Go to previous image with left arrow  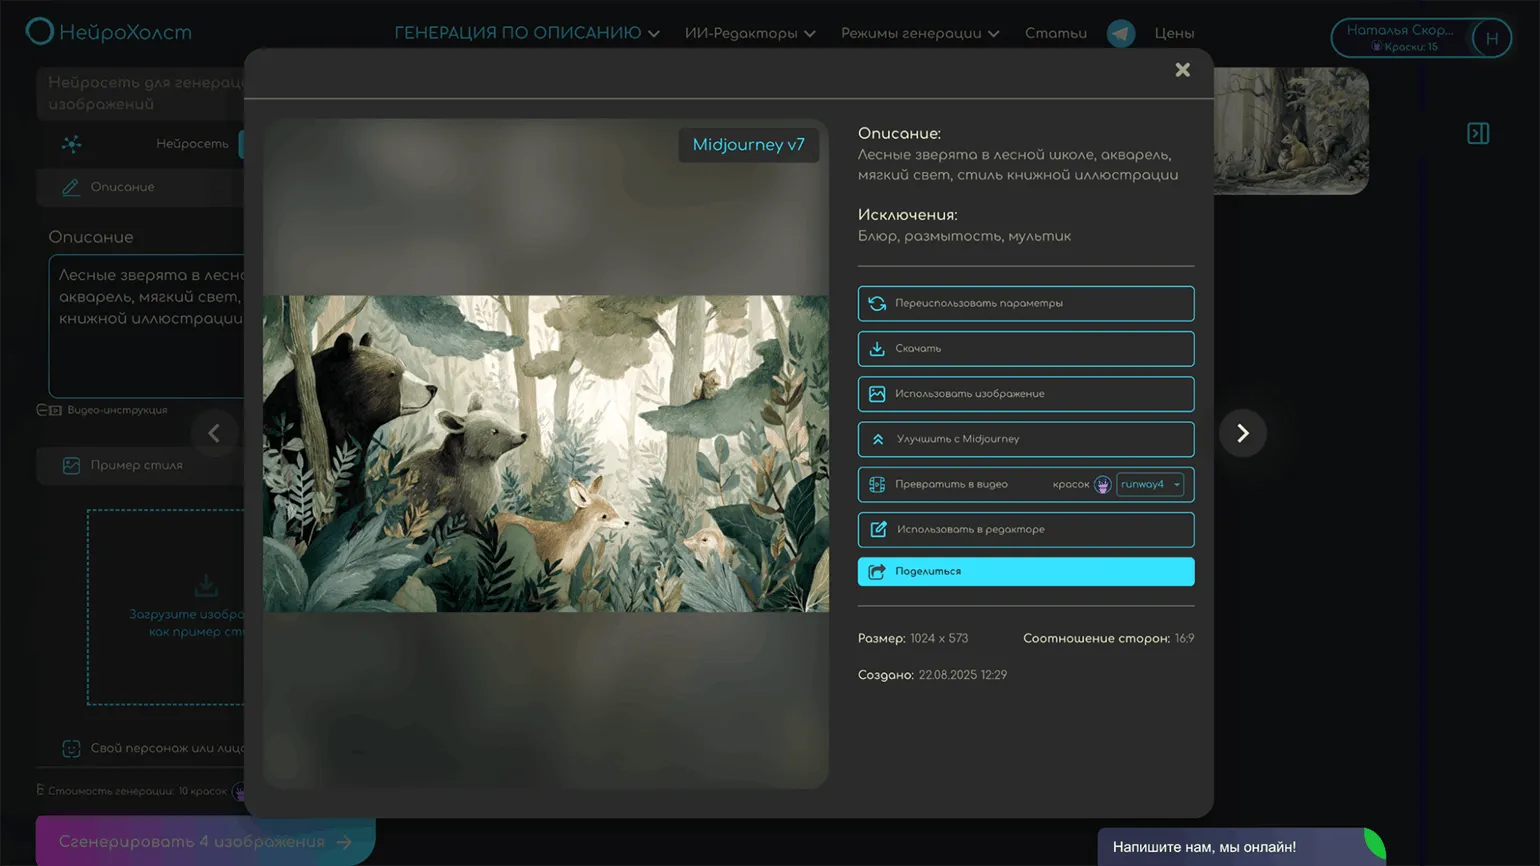(x=214, y=433)
